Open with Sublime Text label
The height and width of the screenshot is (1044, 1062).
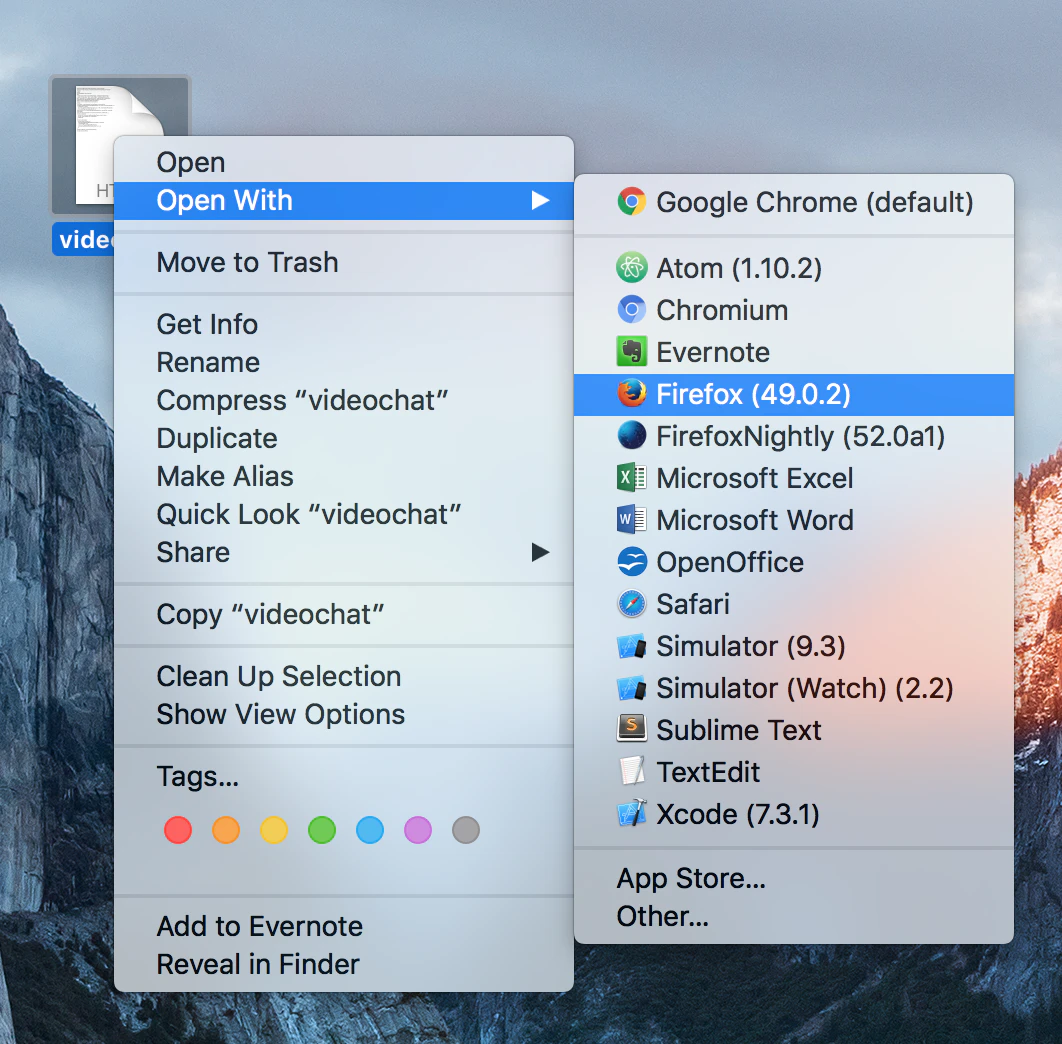(739, 730)
